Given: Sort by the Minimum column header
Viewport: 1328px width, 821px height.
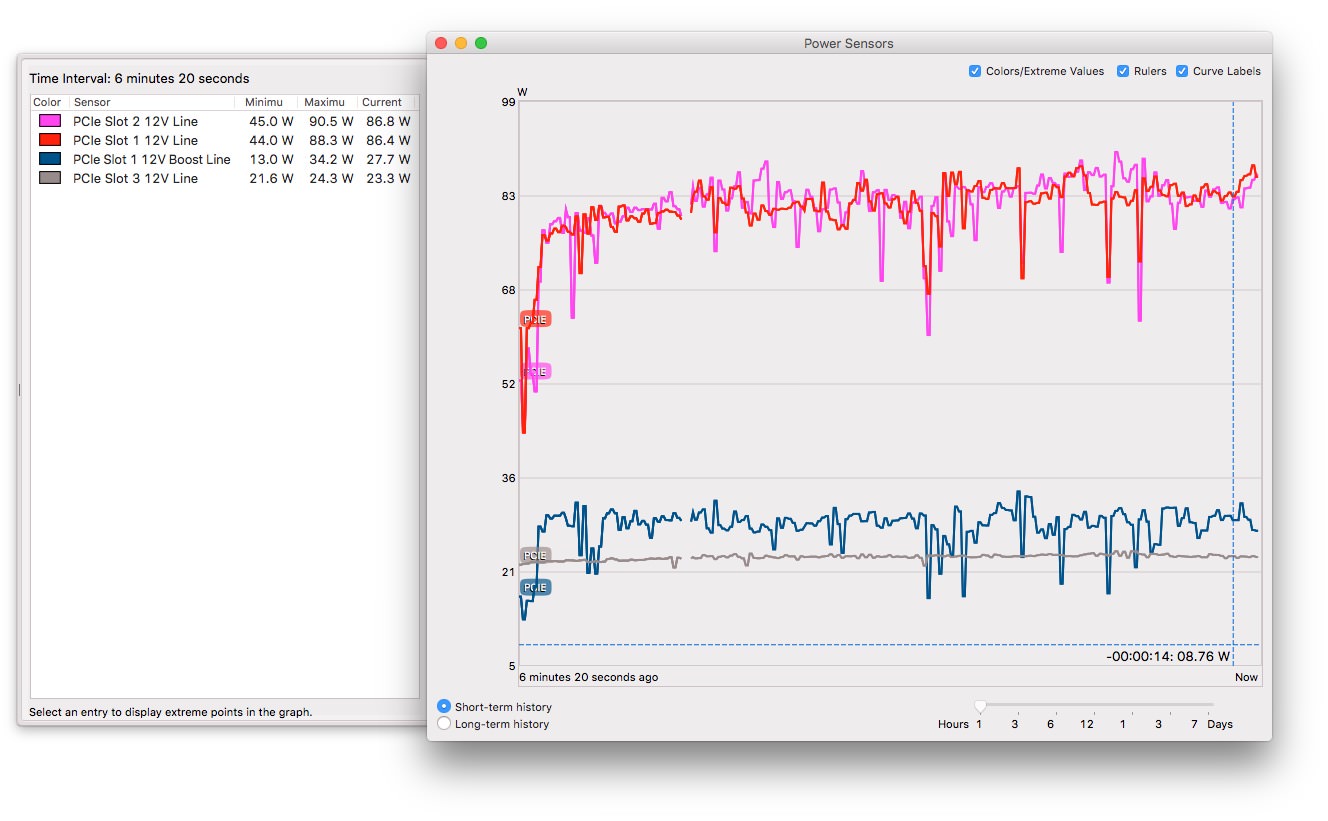Looking at the screenshot, I should click(266, 102).
